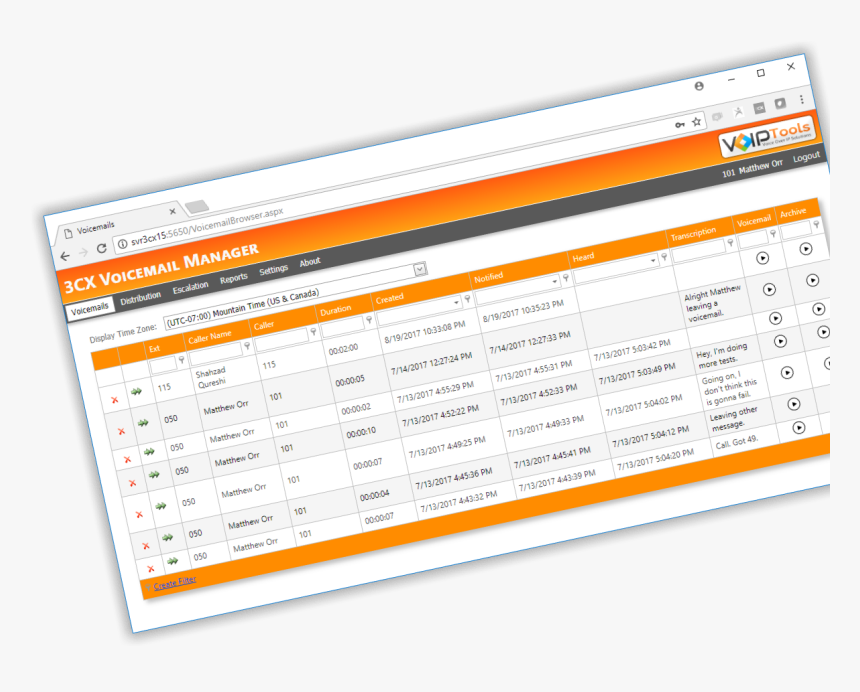Screen dimensions: 860x692
Task: Play voicemail heard 7/13/2017 5:03:42 PM
Action: (x=775, y=318)
